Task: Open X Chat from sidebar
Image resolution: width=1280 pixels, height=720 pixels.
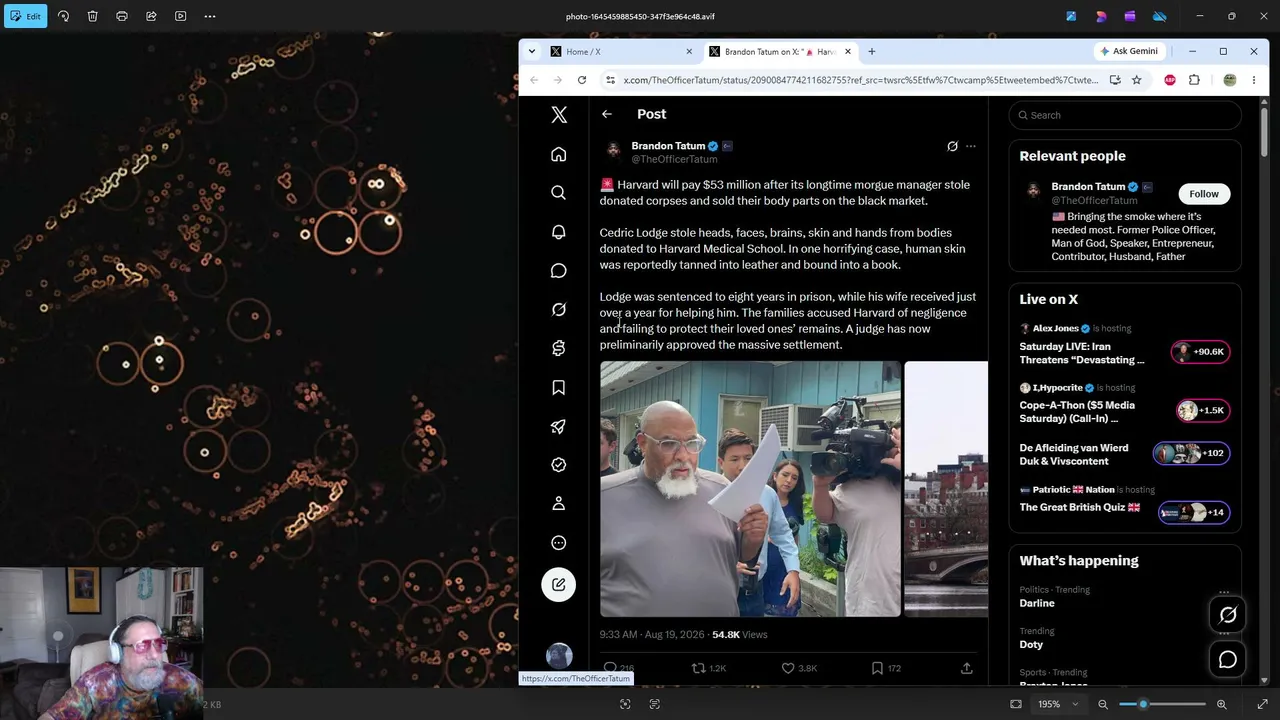Action: click(x=559, y=271)
